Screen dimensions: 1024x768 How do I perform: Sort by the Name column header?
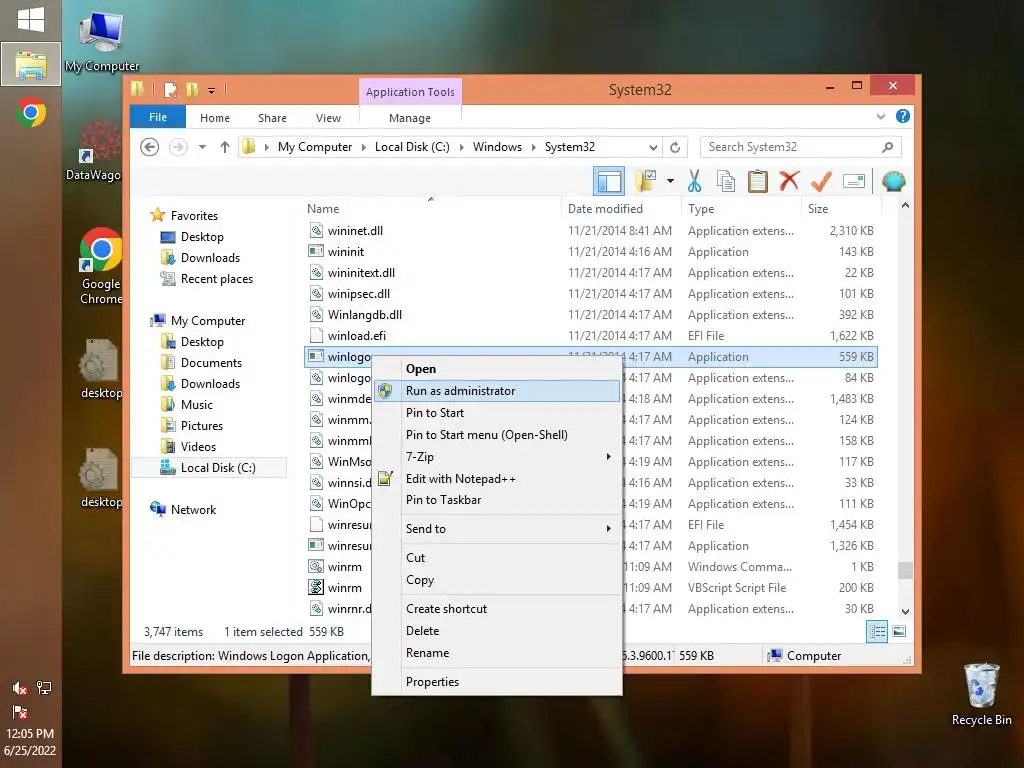[x=431, y=208]
